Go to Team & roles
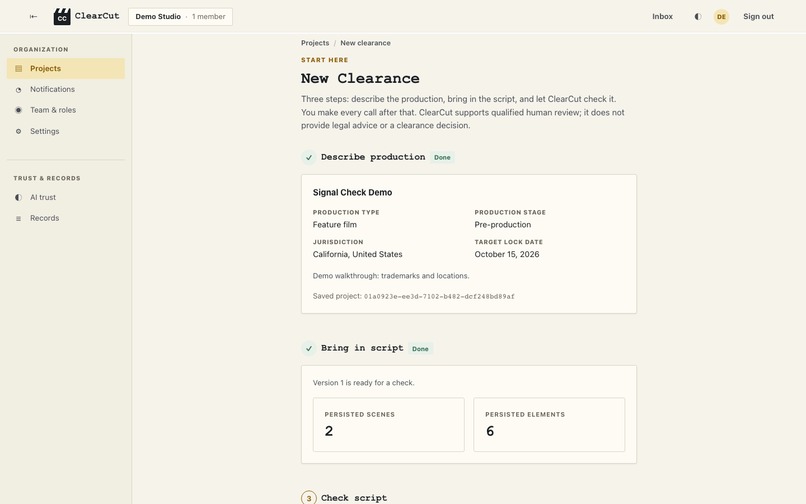806x504 pixels. pyautogui.click(x=66, y=110)
